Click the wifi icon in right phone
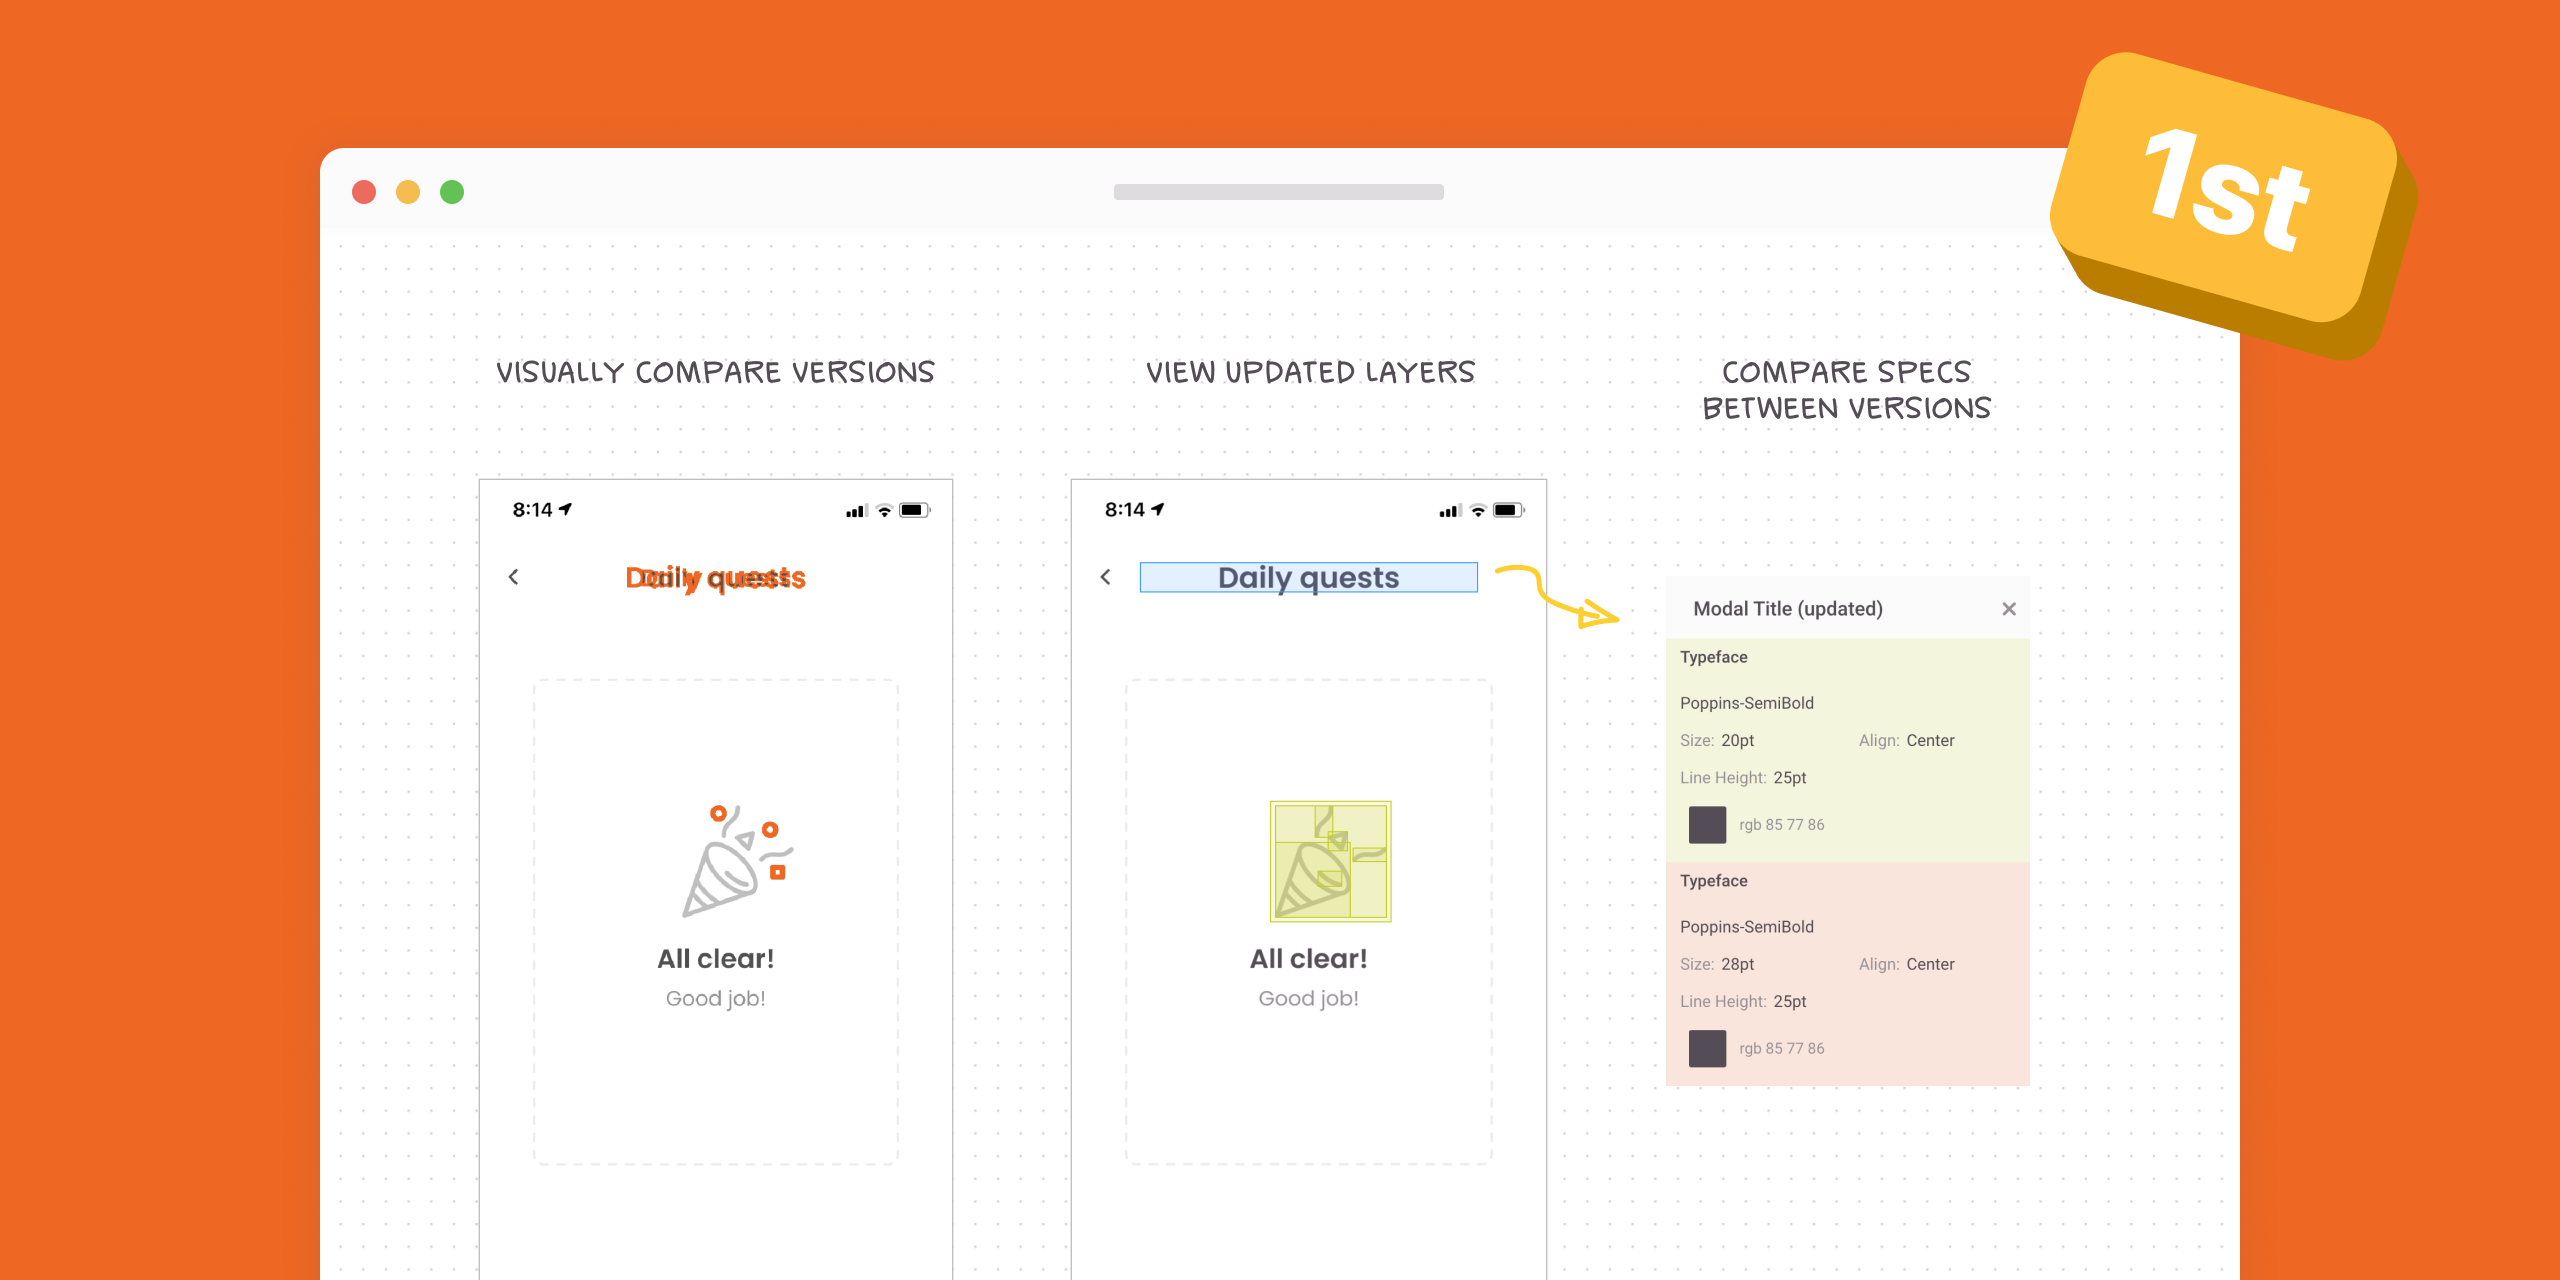Image resolution: width=2560 pixels, height=1280 pixels. [1477, 511]
